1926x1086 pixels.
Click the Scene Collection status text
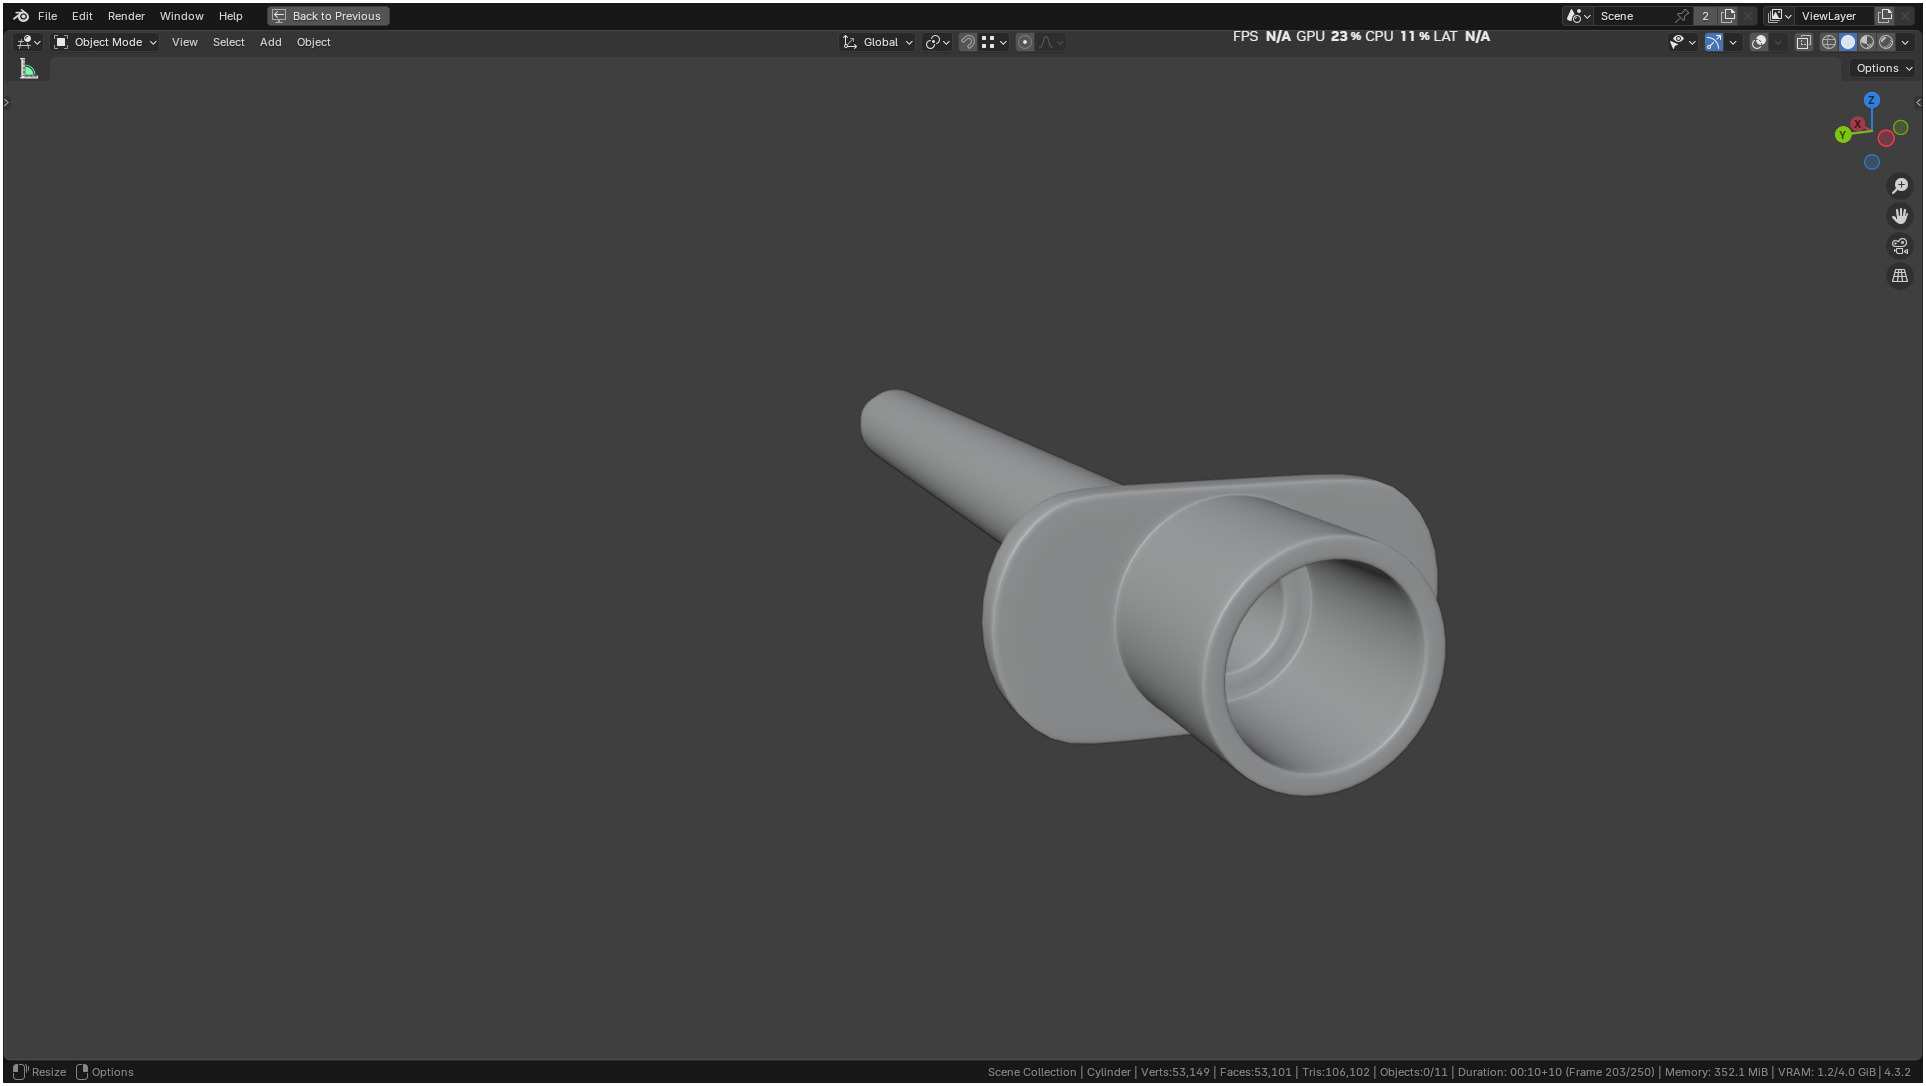tap(1031, 1072)
